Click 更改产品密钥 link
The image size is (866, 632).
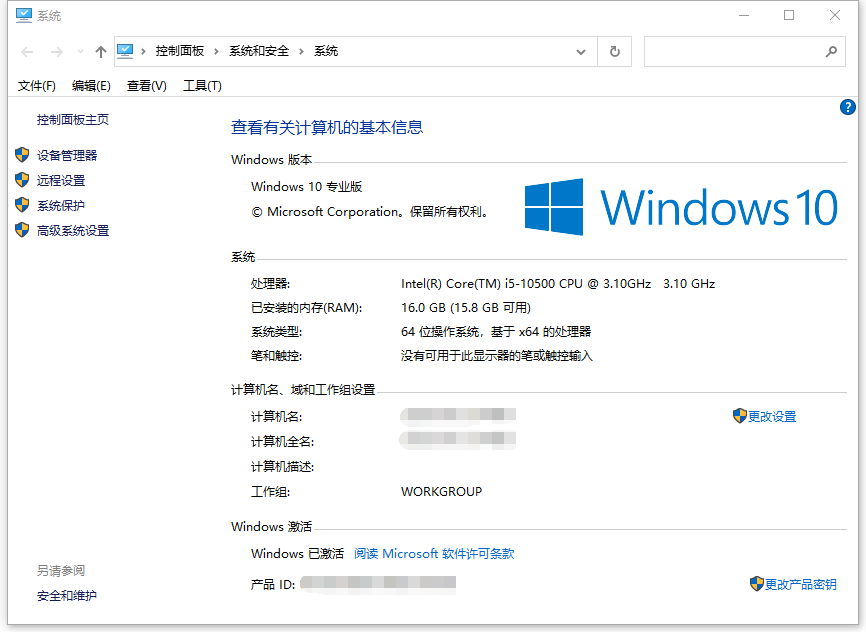tap(801, 584)
